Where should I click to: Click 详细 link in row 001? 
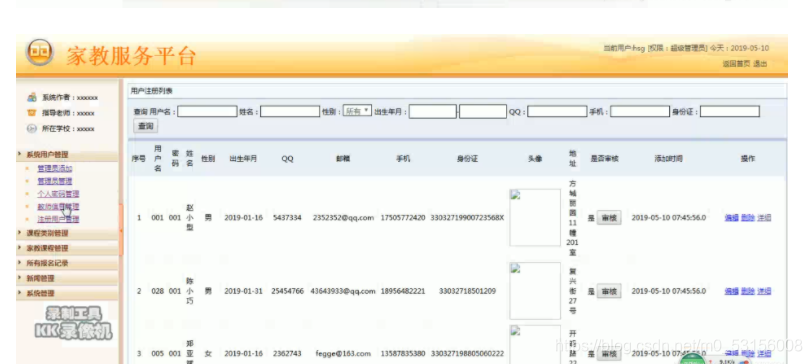coord(764,218)
